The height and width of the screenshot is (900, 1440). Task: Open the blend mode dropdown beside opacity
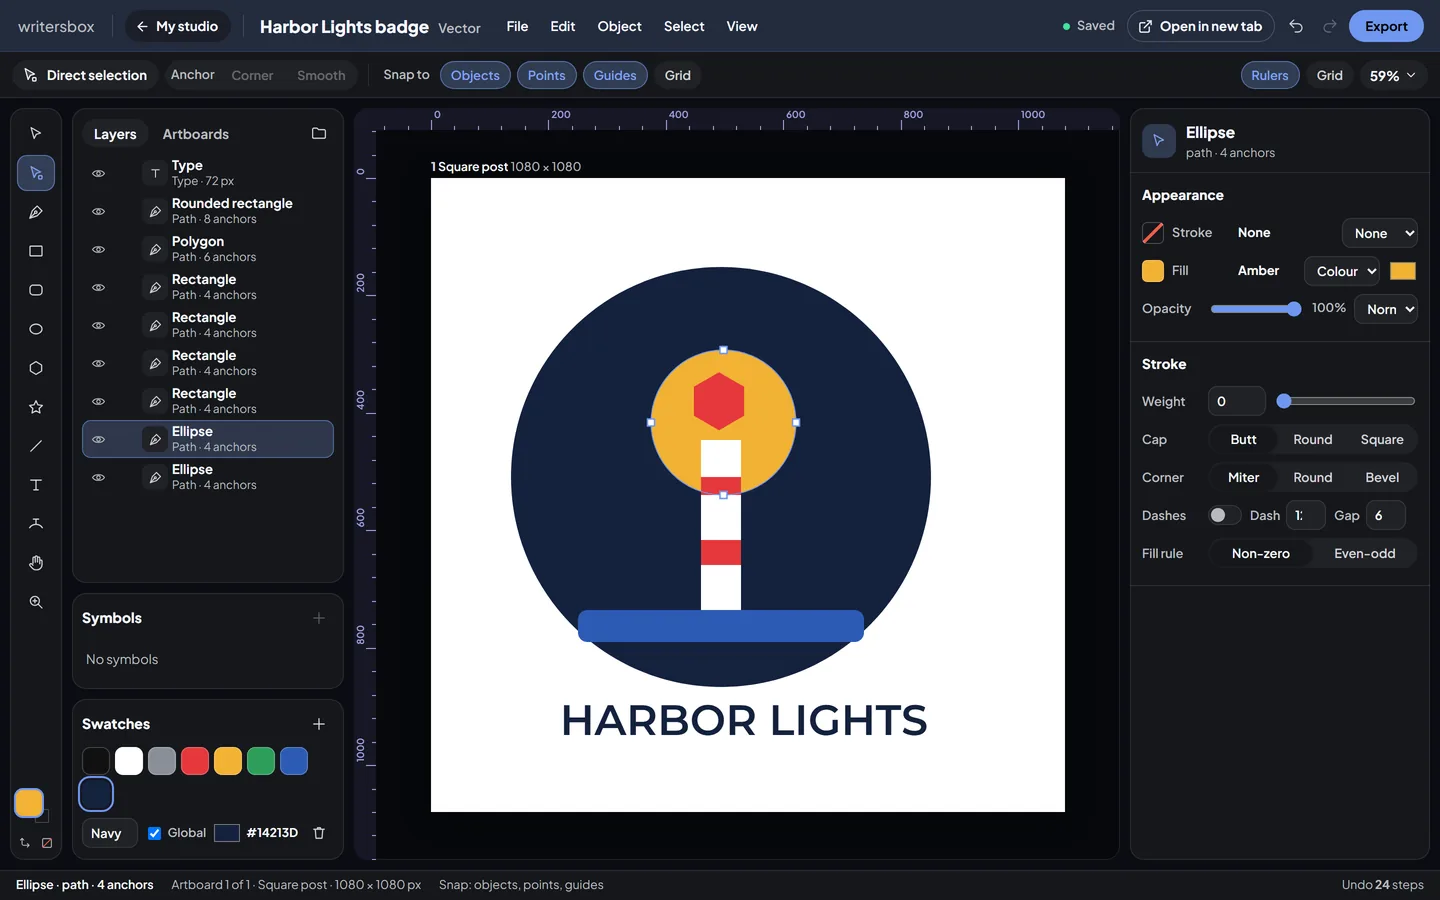coord(1386,309)
